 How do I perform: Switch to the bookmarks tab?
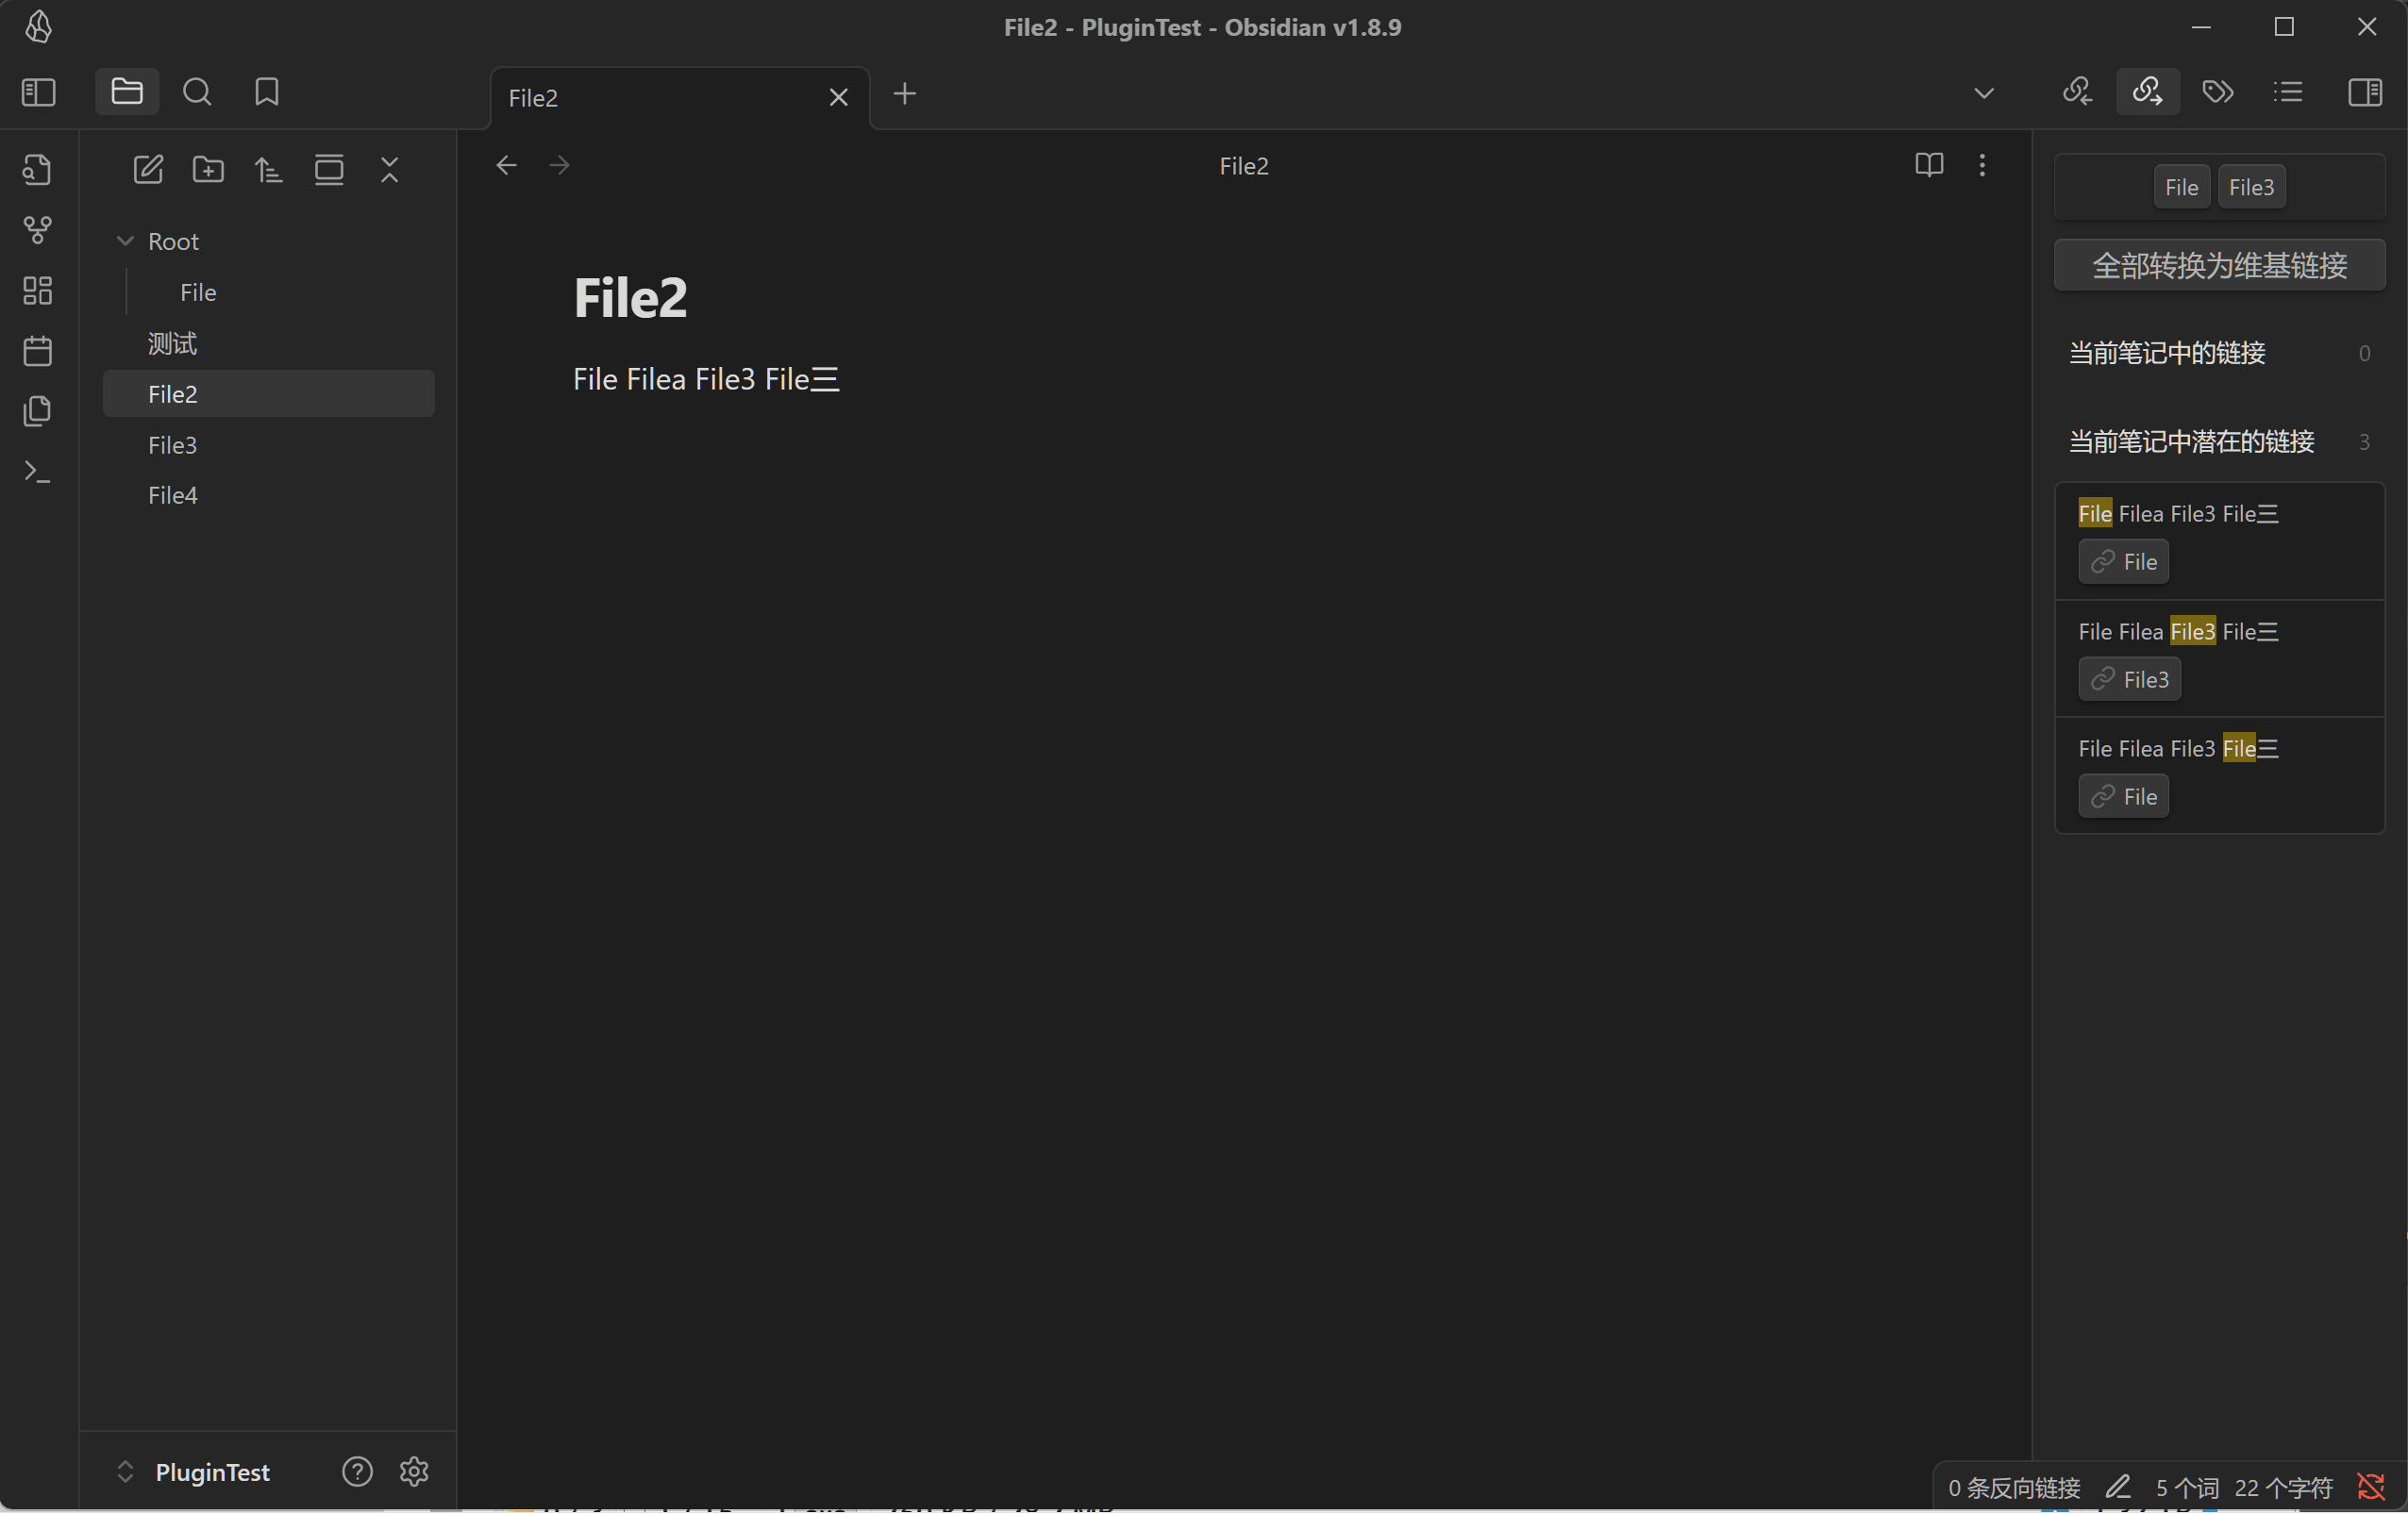(266, 92)
